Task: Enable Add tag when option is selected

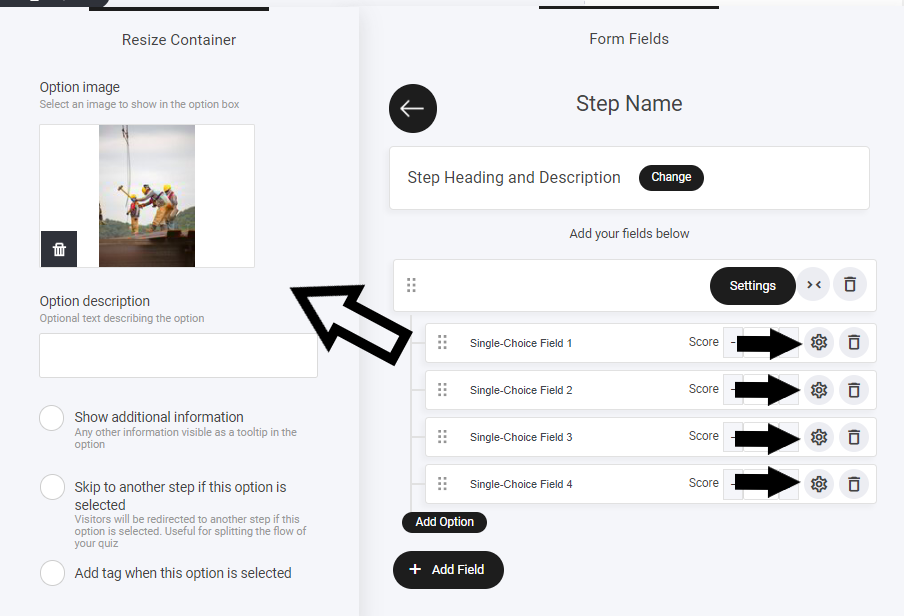Action: pos(52,574)
